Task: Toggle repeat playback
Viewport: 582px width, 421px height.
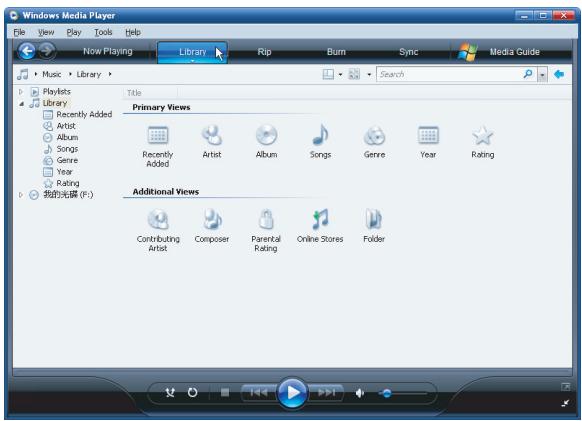Action: 192,392
